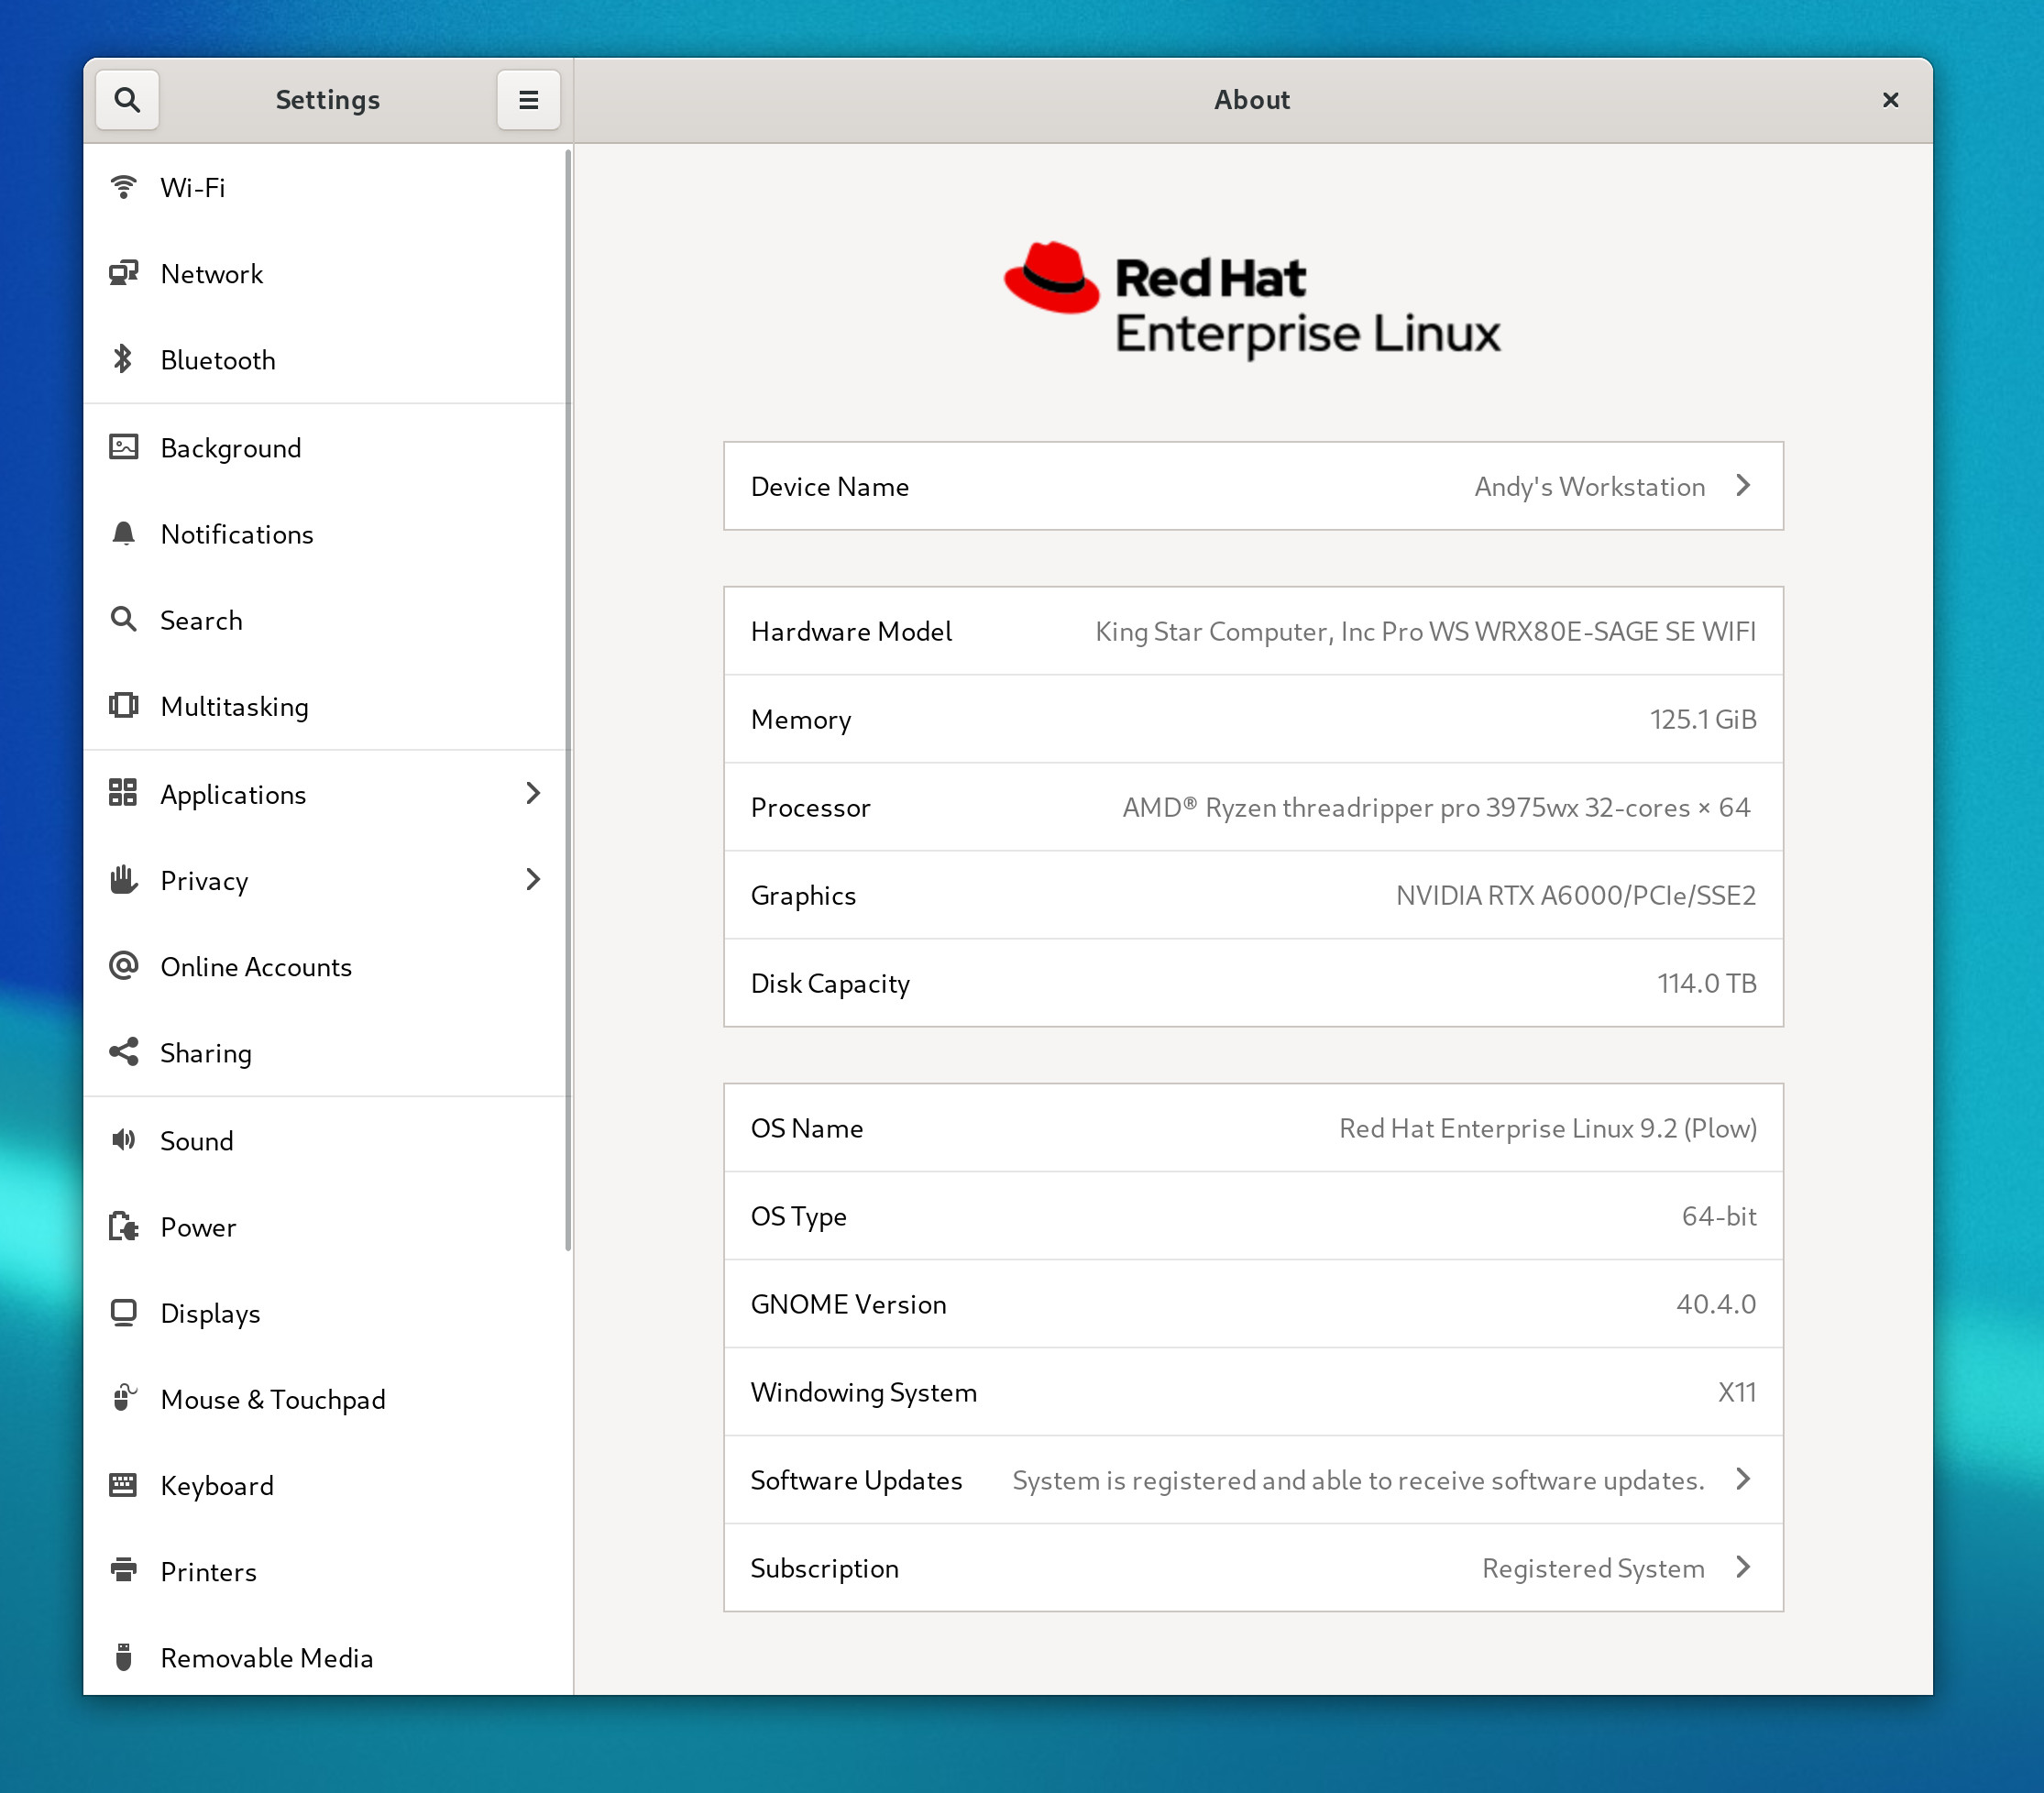Click the Sound speaker icon
The height and width of the screenshot is (1793, 2044).
(x=123, y=1140)
